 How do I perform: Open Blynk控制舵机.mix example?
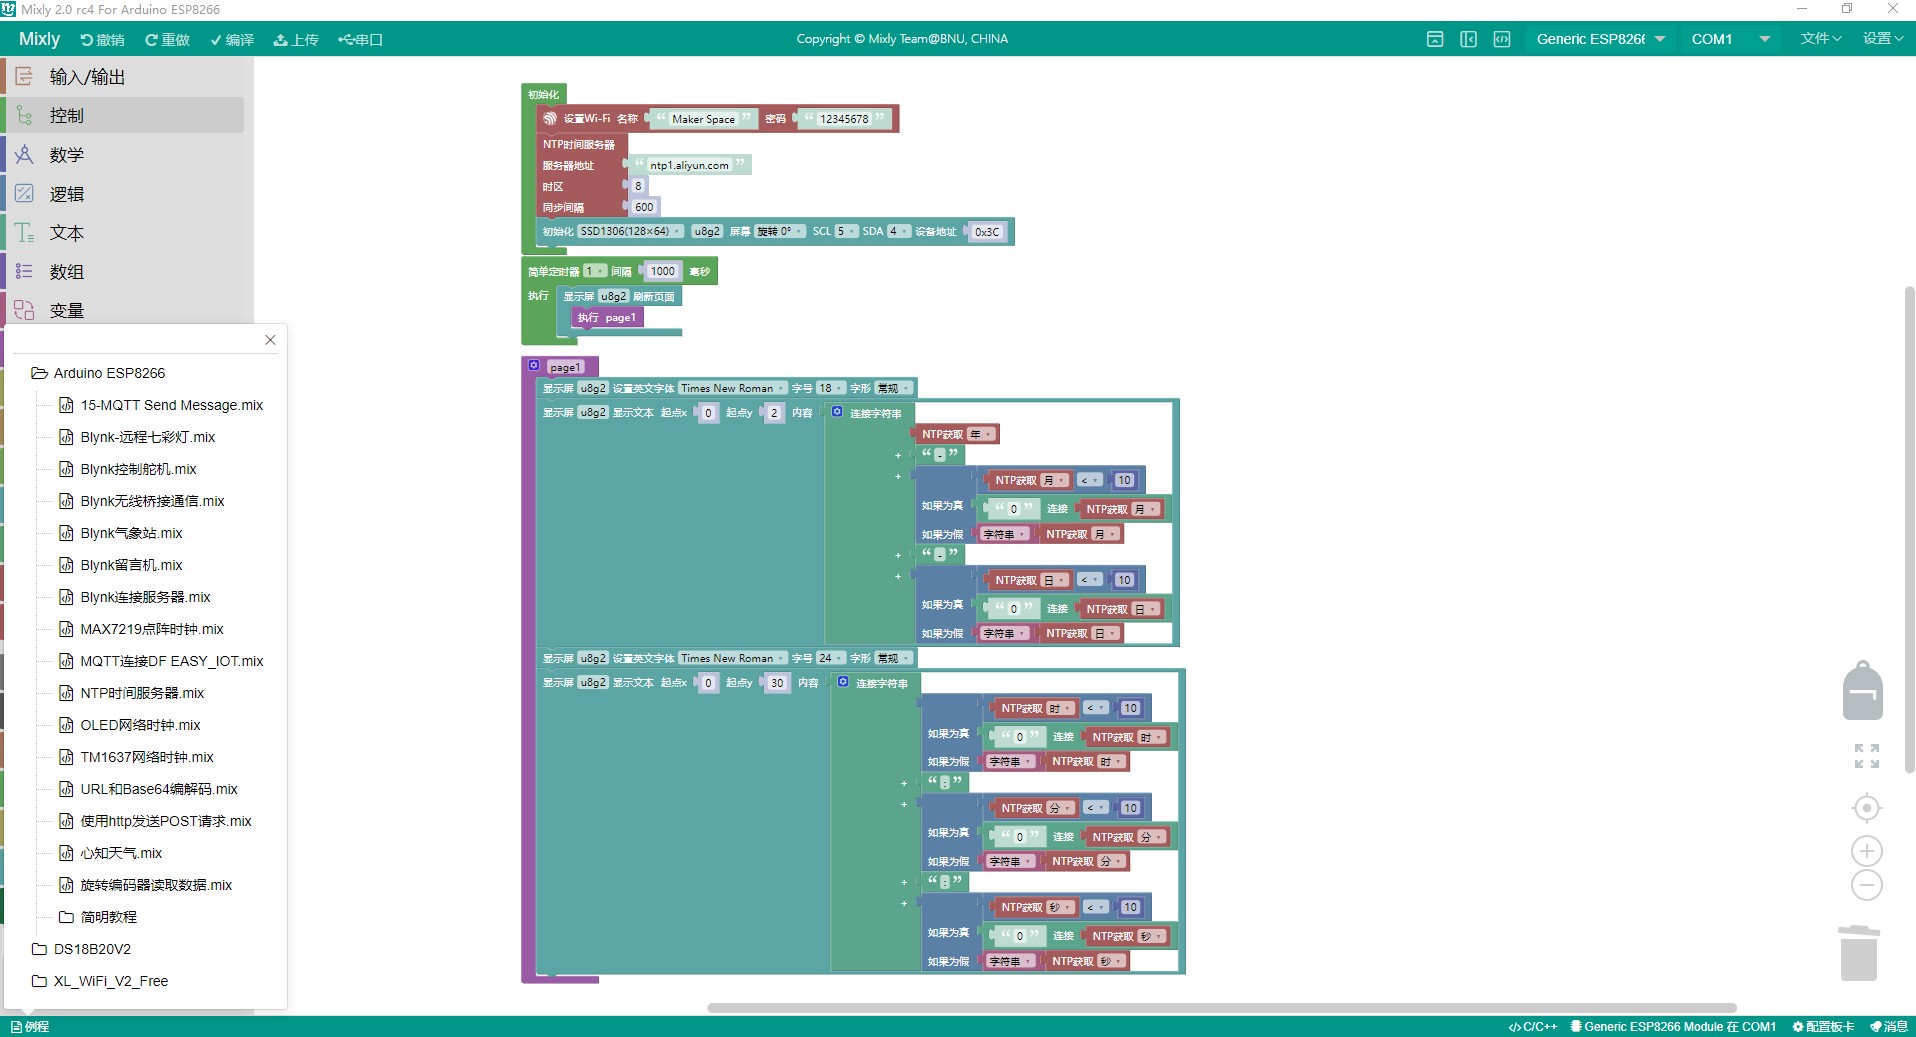point(128,469)
